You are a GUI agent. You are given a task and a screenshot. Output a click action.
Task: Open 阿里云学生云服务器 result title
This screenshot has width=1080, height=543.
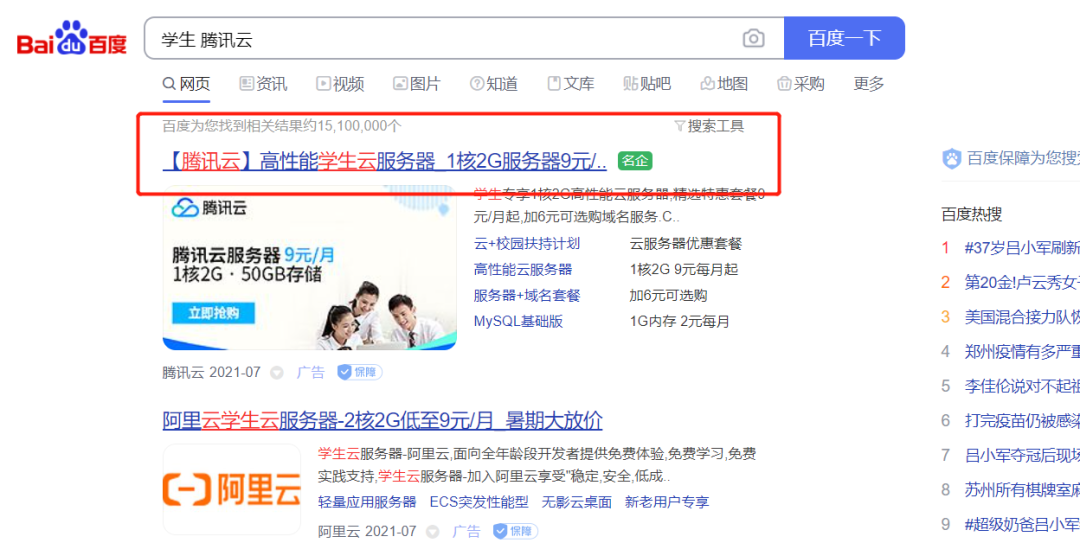pyautogui.click(x=382, y=420)
